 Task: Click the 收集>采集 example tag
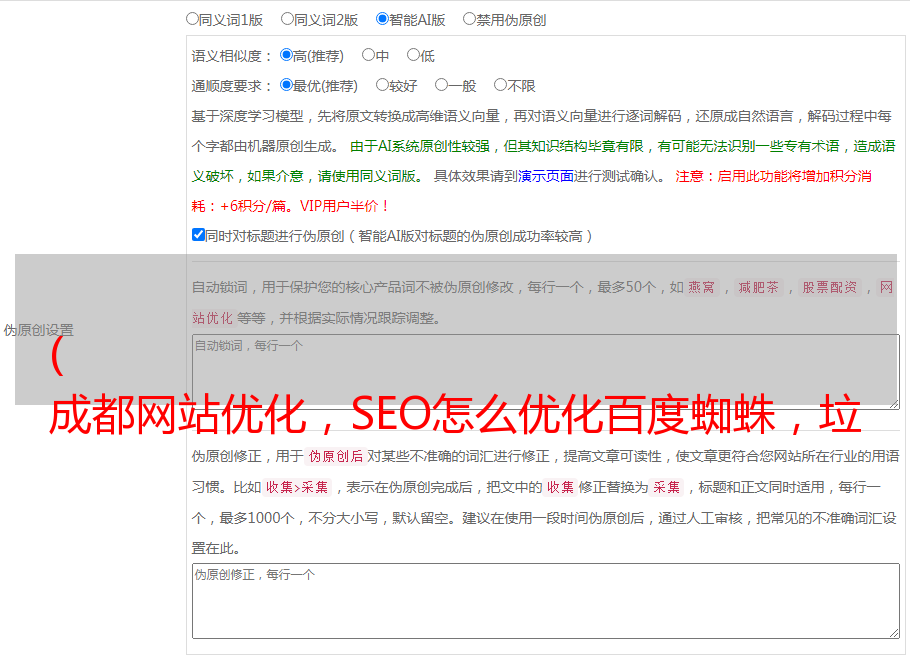(297, 487)
